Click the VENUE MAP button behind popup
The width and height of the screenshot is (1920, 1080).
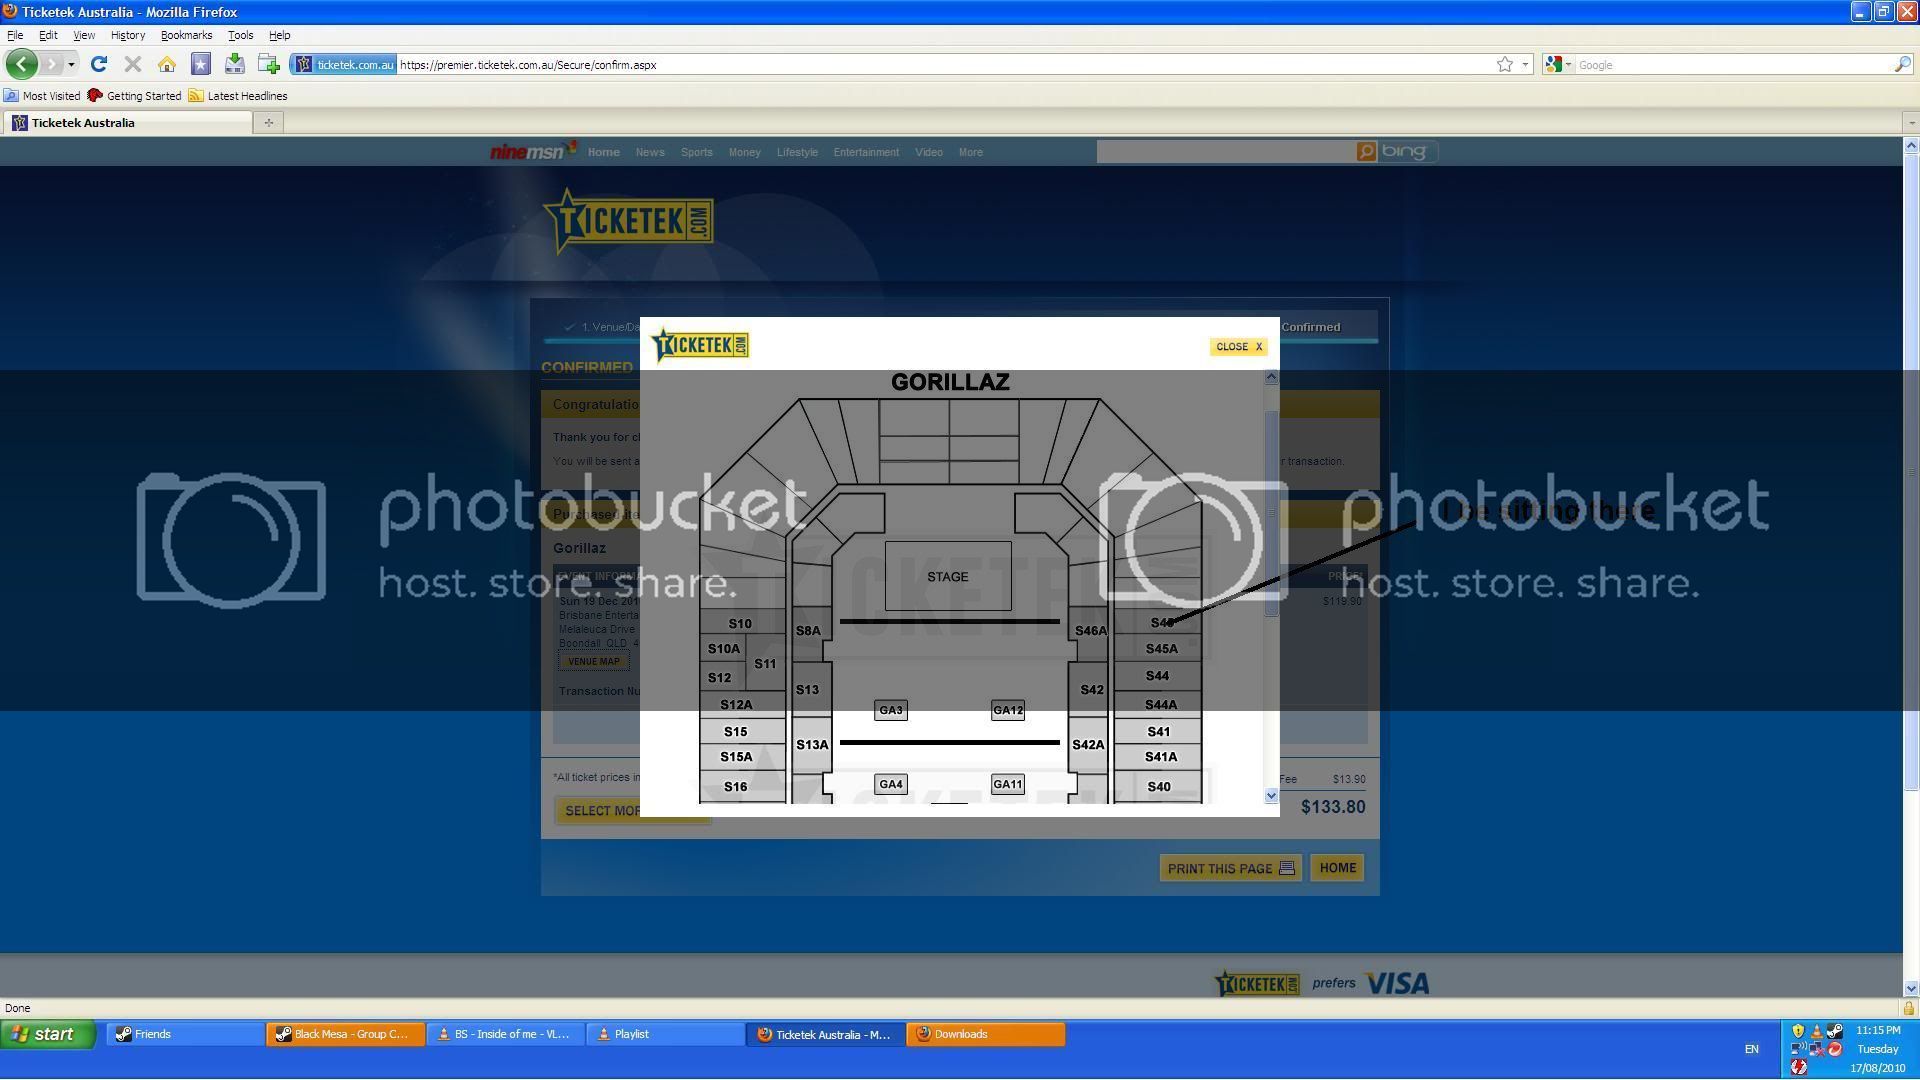tap(594, 661)
